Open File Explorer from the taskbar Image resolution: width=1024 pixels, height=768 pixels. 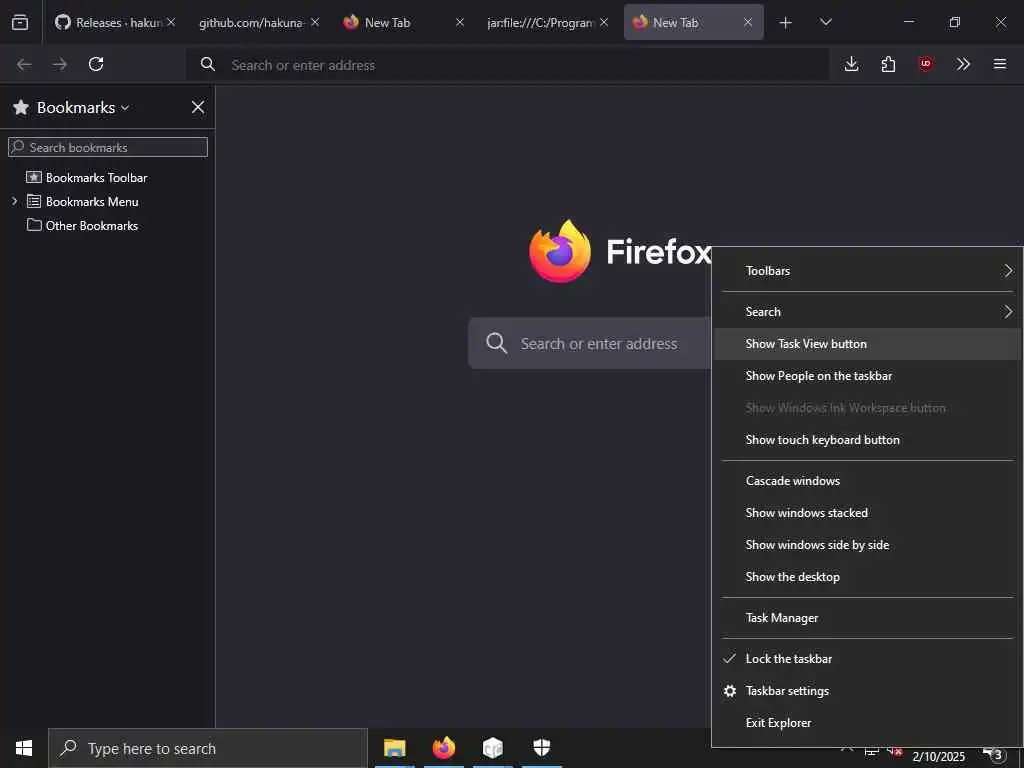click(394, 748)
